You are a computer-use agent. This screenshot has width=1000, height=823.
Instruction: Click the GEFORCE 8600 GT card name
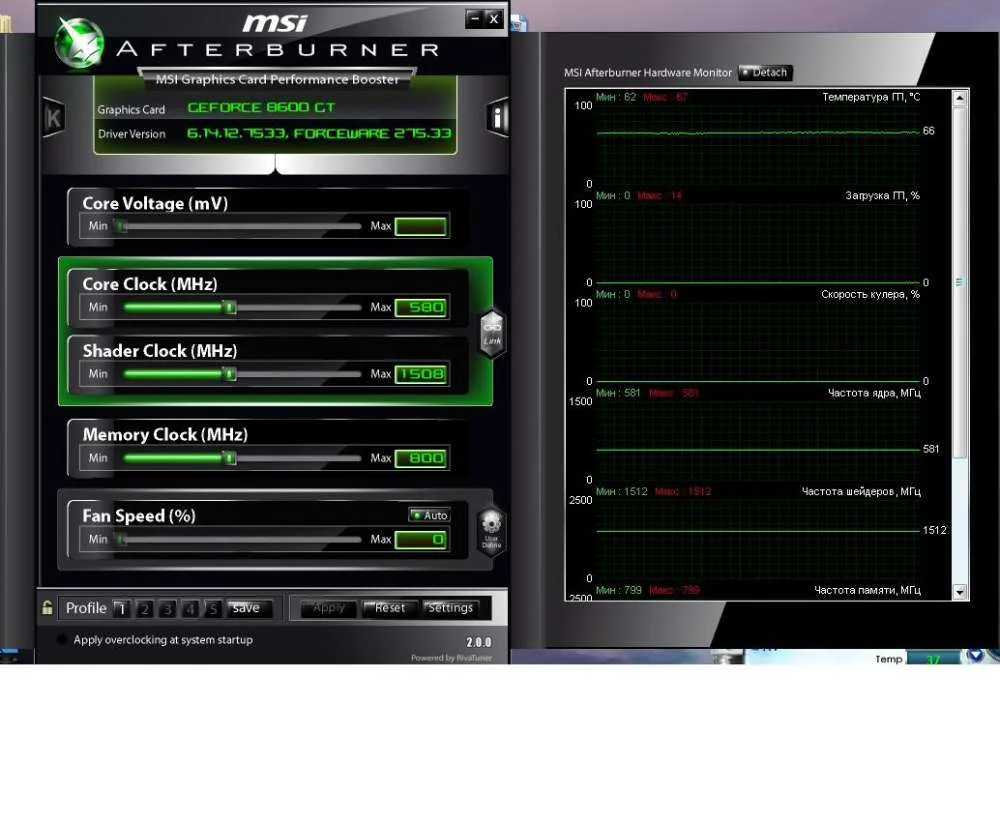pos(261,107)
